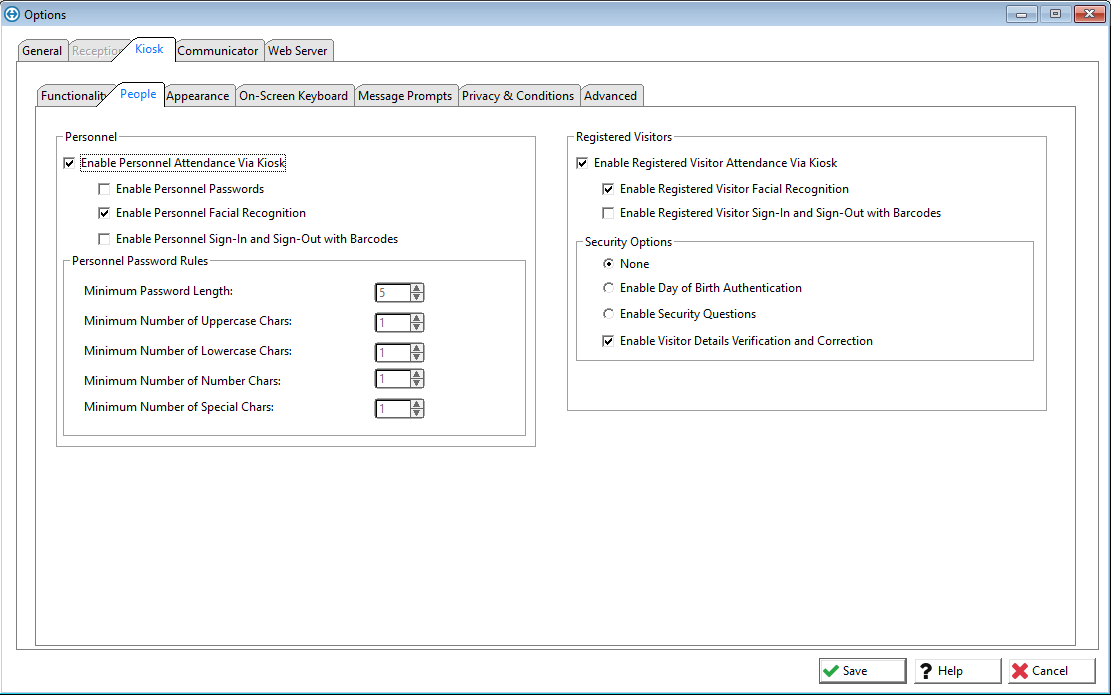Toggle Registered Visitor Facial Recognition checkbox

point(608,189)
